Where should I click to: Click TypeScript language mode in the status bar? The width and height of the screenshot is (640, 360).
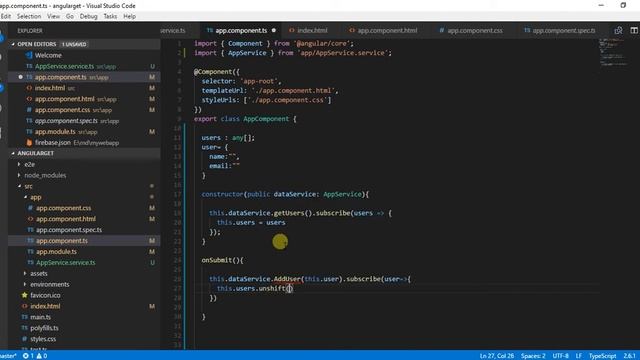pos(602,356)
